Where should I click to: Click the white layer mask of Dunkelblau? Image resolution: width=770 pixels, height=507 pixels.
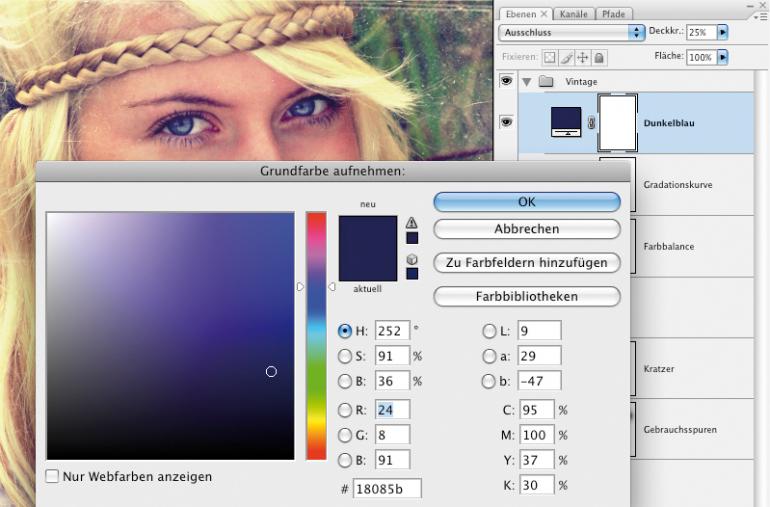pos(617,123)
